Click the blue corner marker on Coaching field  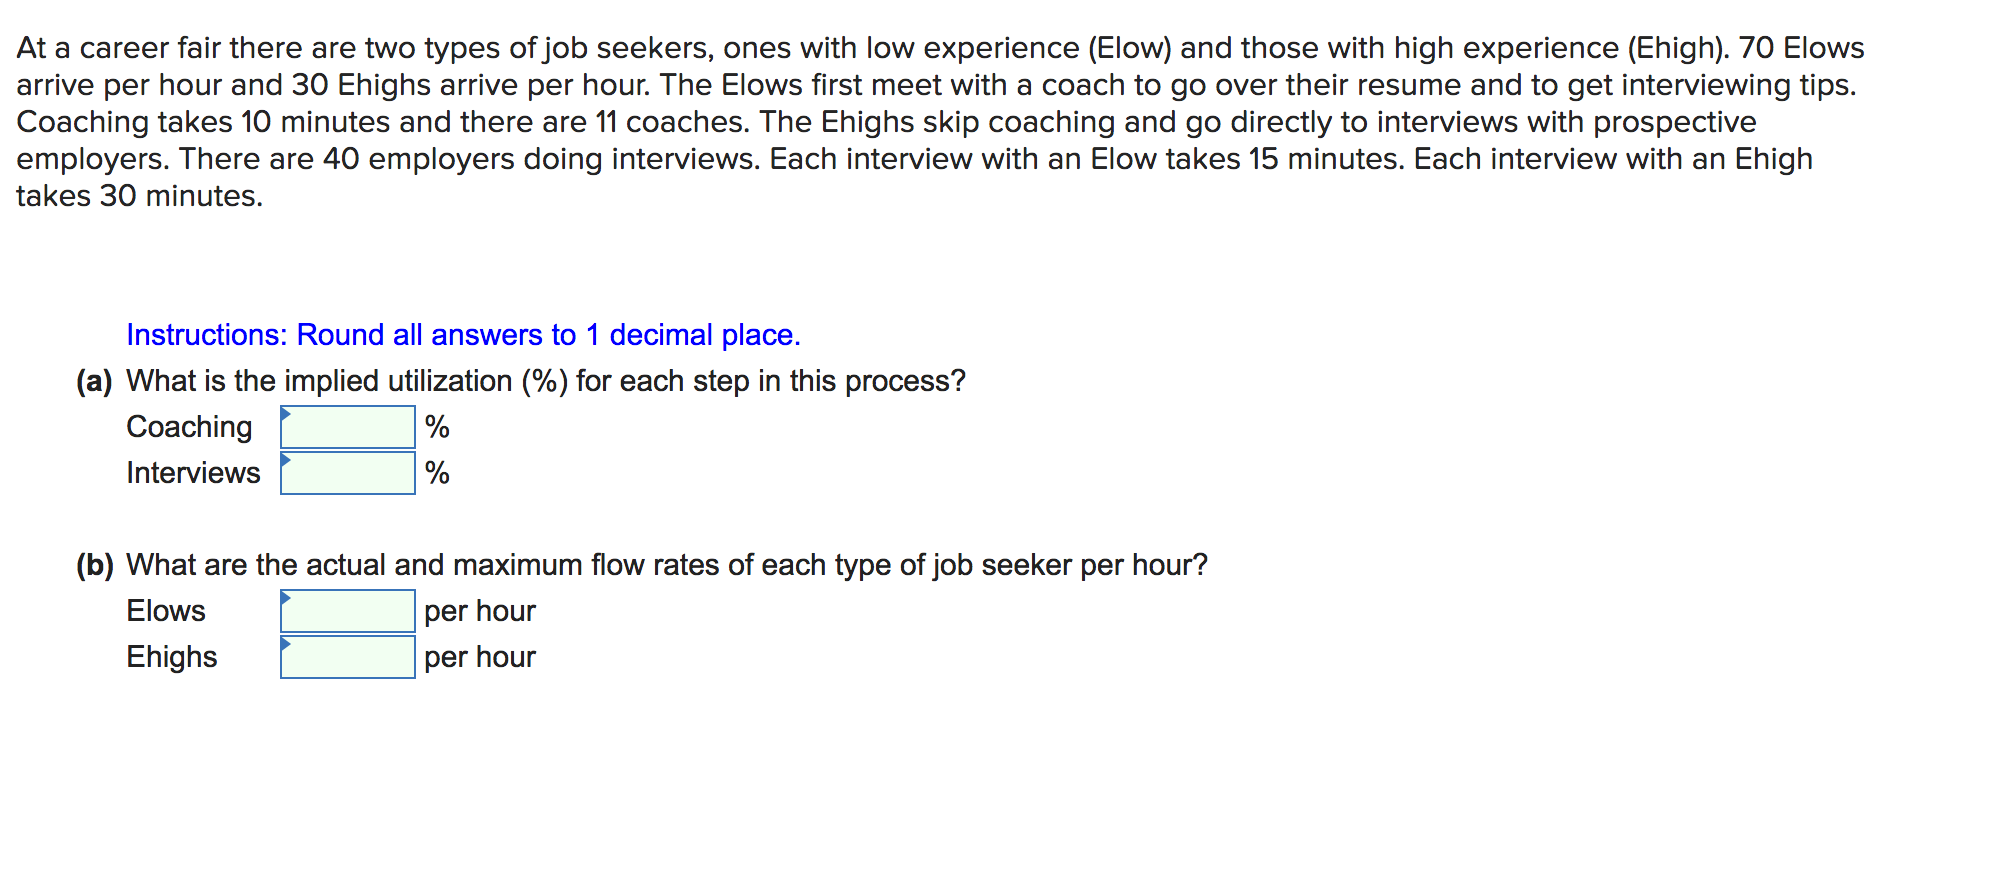point(286,413)
